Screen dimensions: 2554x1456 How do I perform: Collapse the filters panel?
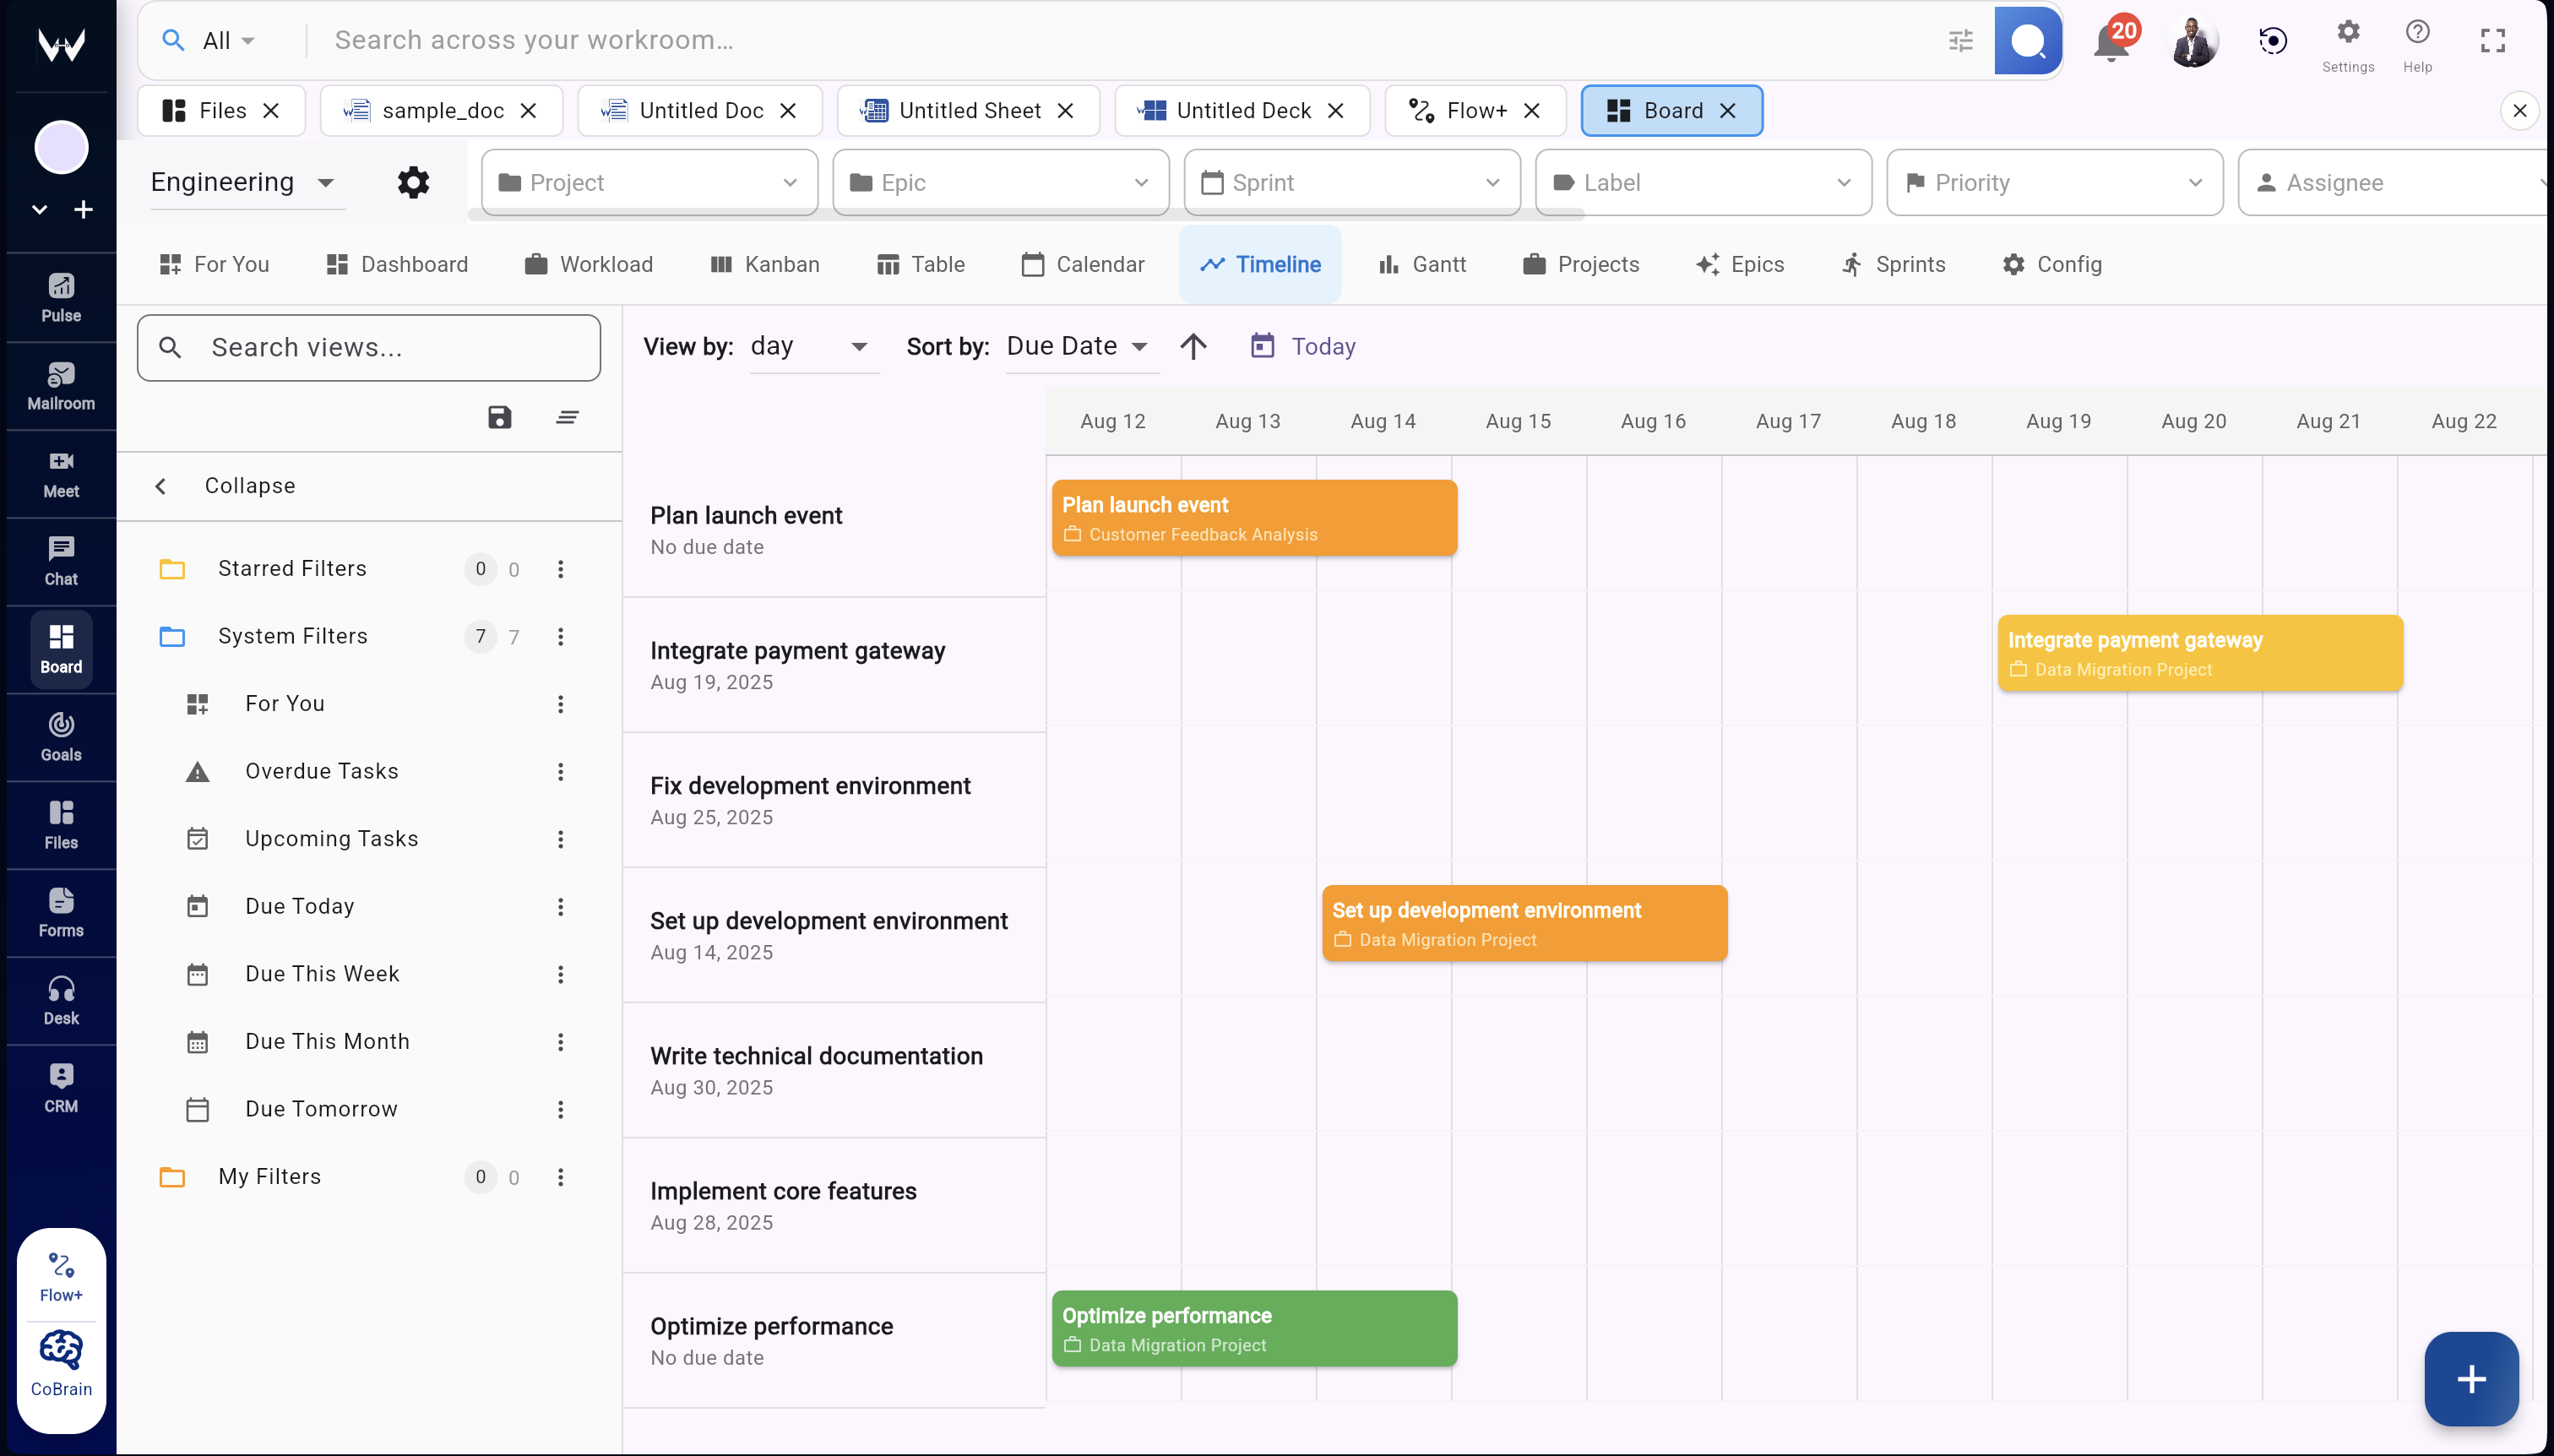(224, 486)
